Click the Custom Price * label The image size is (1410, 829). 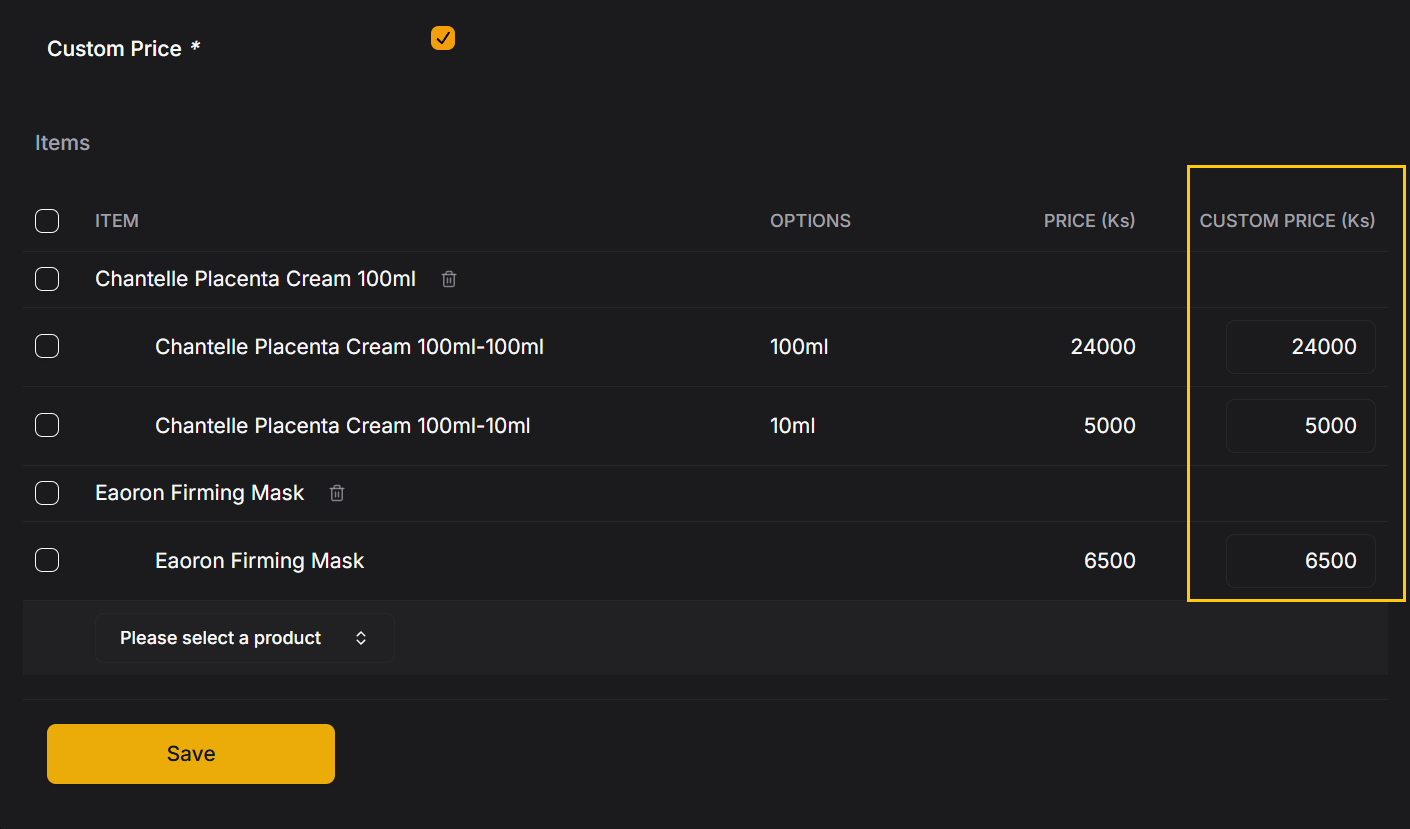click(x=124, y=49)
